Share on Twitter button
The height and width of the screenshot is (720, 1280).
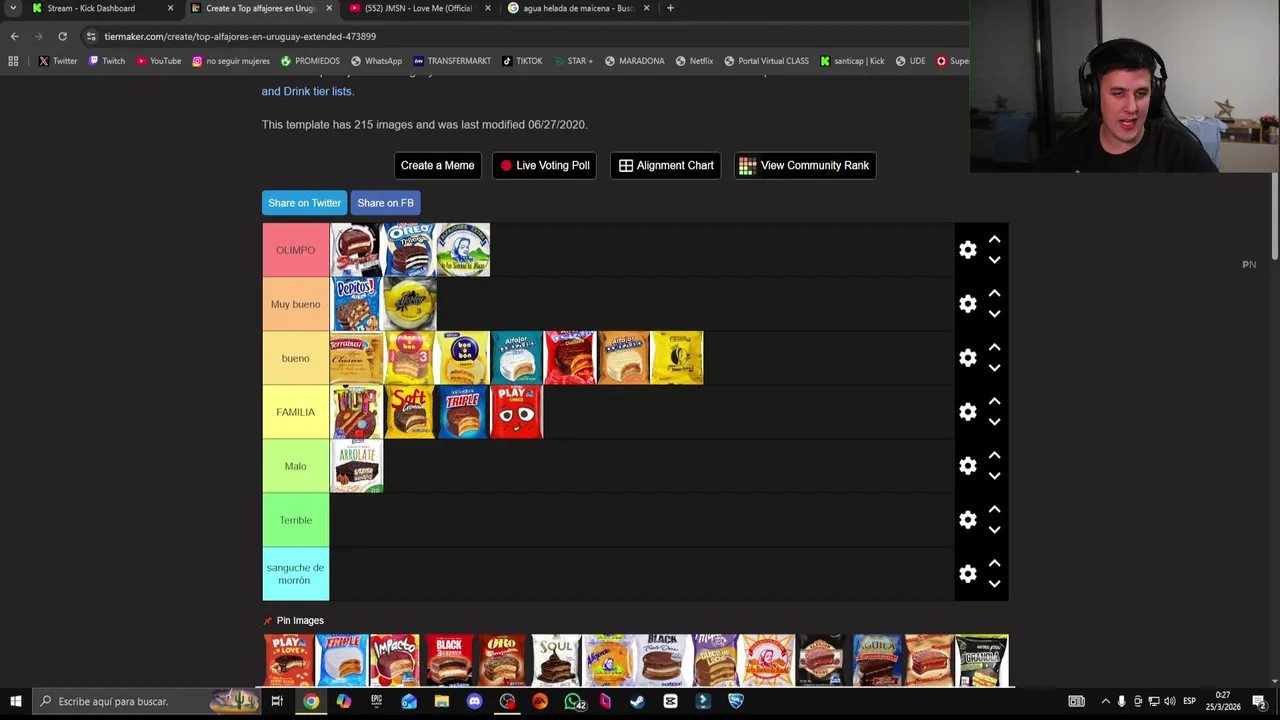pyautogui.click(x=304, y=203)
